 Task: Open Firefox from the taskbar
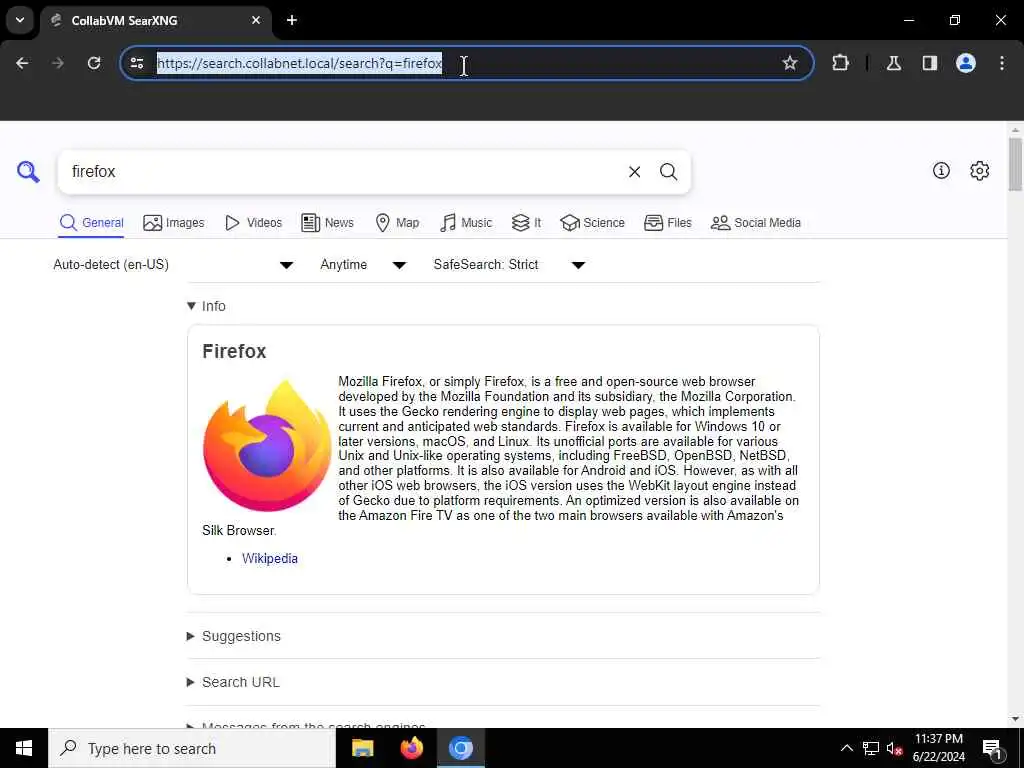[411, 748]
